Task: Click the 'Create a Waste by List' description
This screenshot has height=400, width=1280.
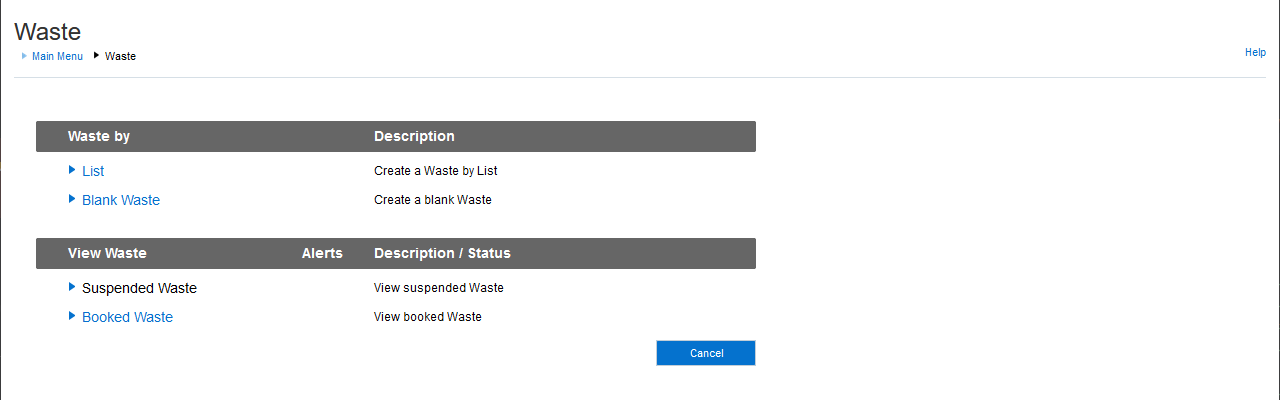Action: tap(435, 171)
